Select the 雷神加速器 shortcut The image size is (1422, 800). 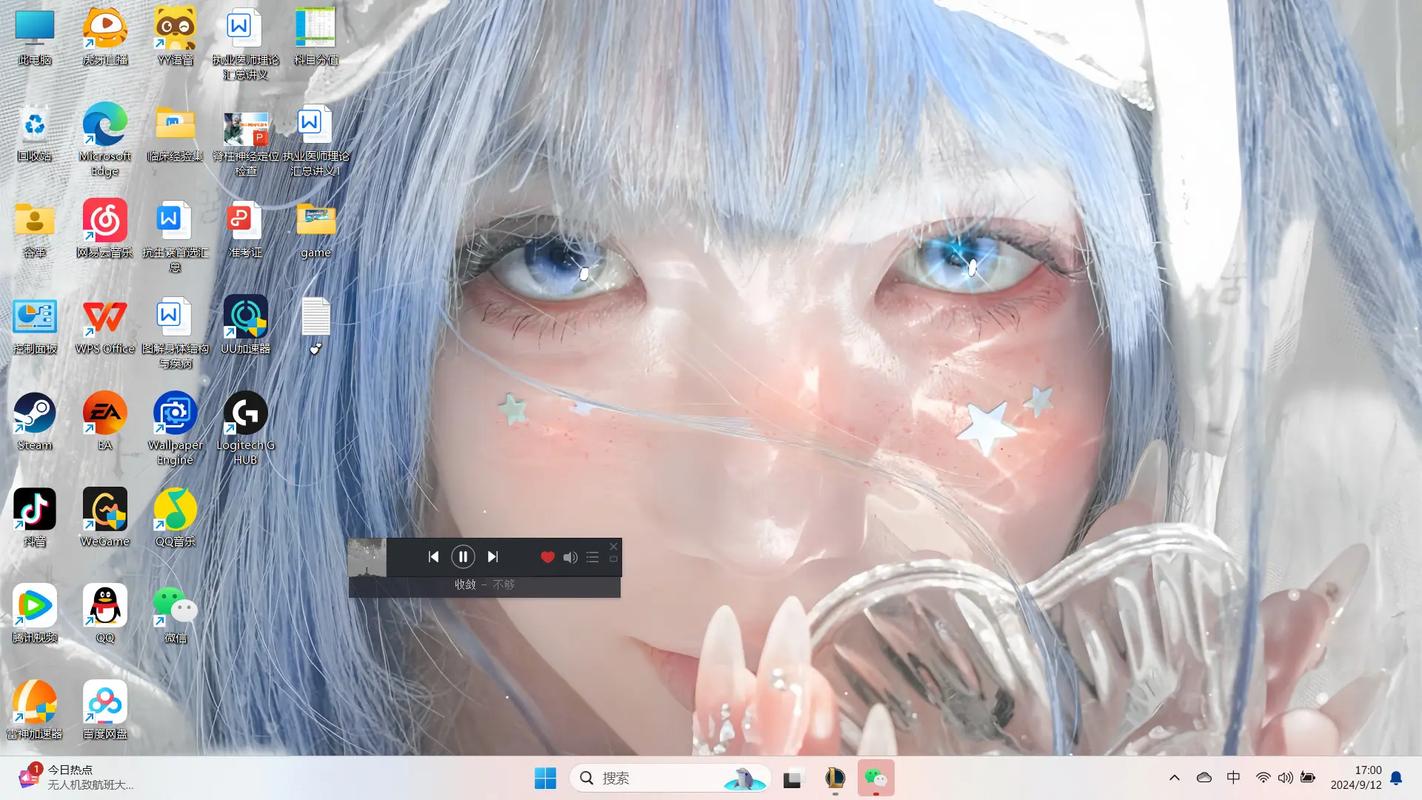coord(34,709)
